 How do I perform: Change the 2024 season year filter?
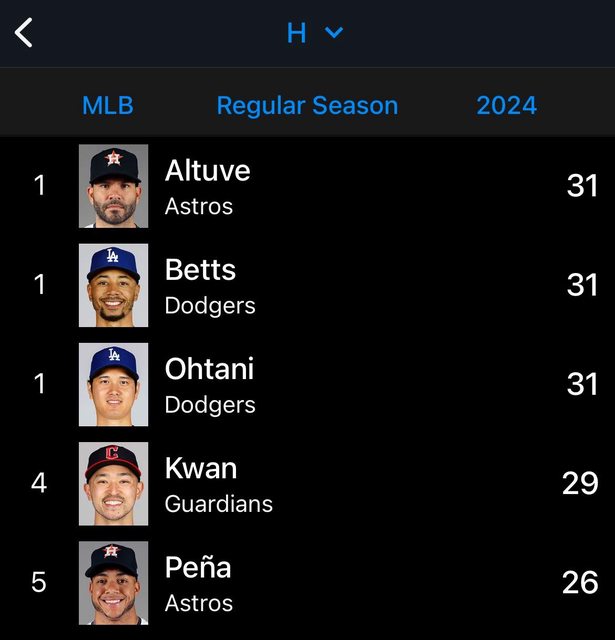[506, 105]
